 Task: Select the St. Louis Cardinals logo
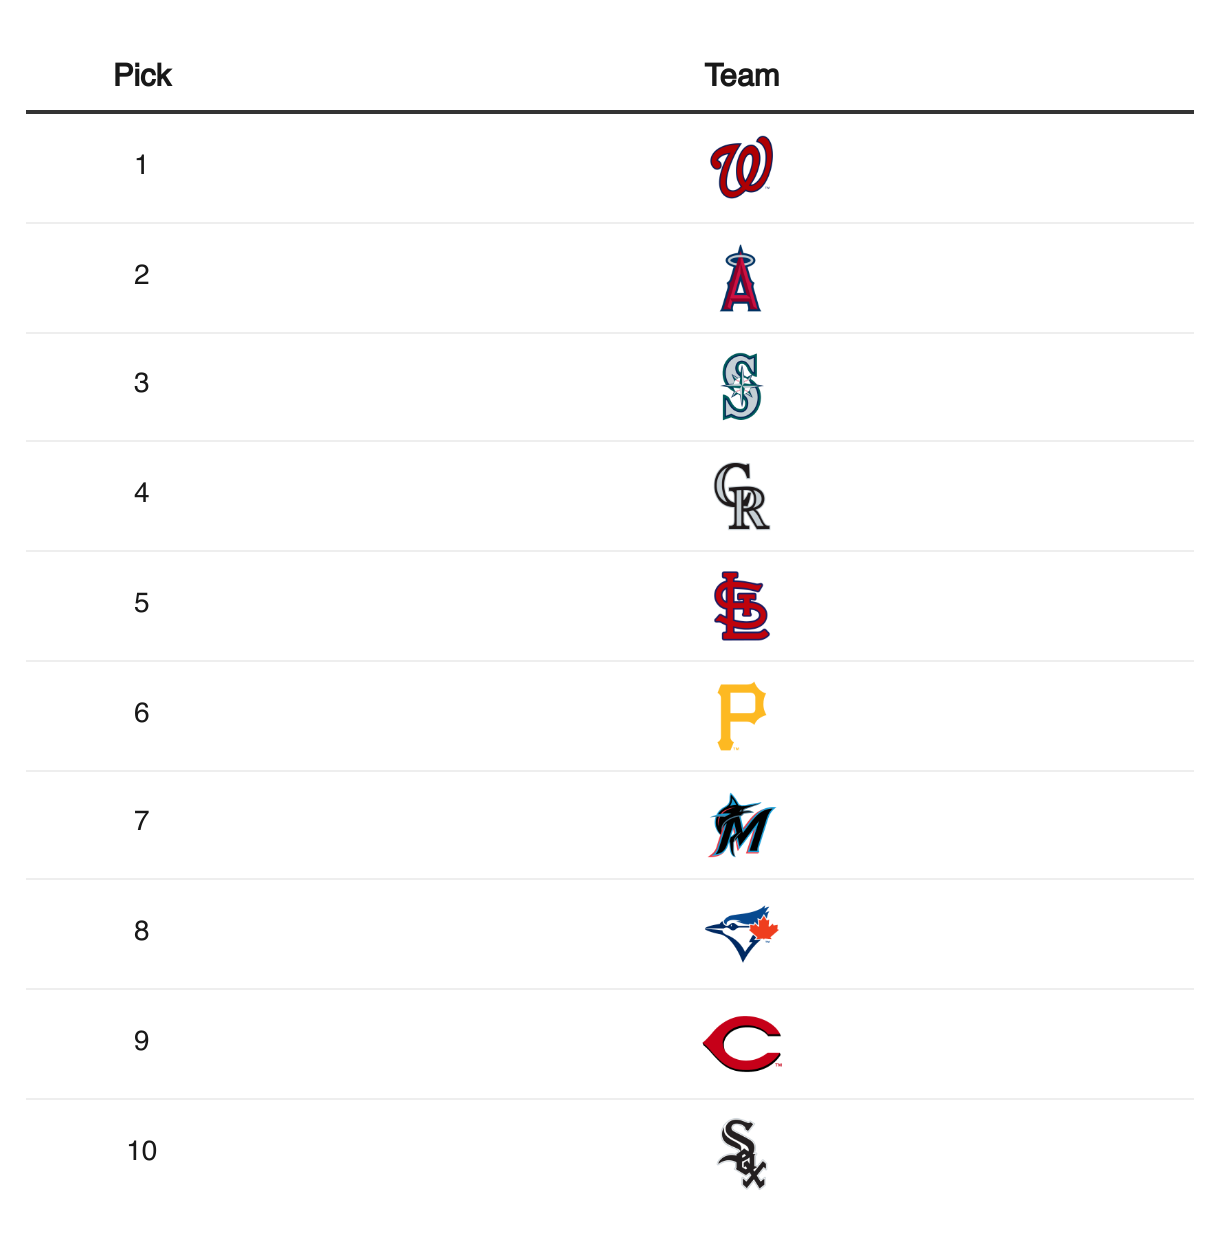[741, 606]
